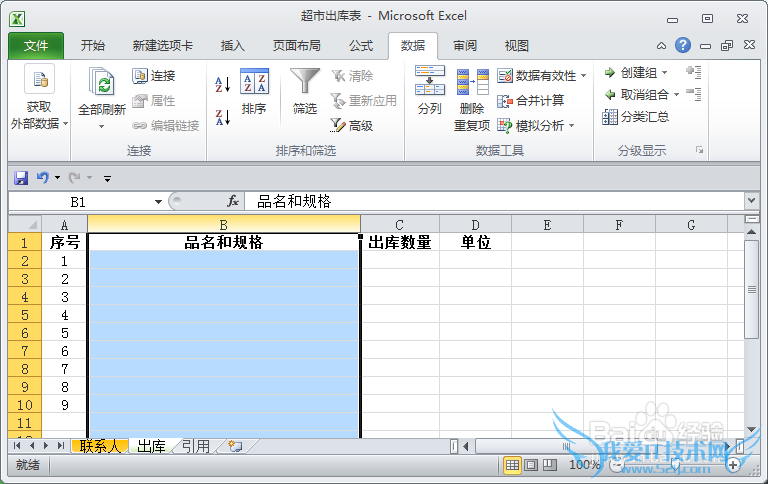Switch to the 公式 Formulas tab
Viewport: 768px width, 484px height.
point(361,46)
